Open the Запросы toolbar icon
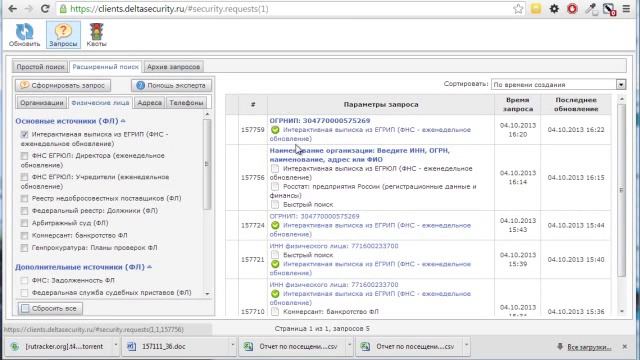 (63, 35)
